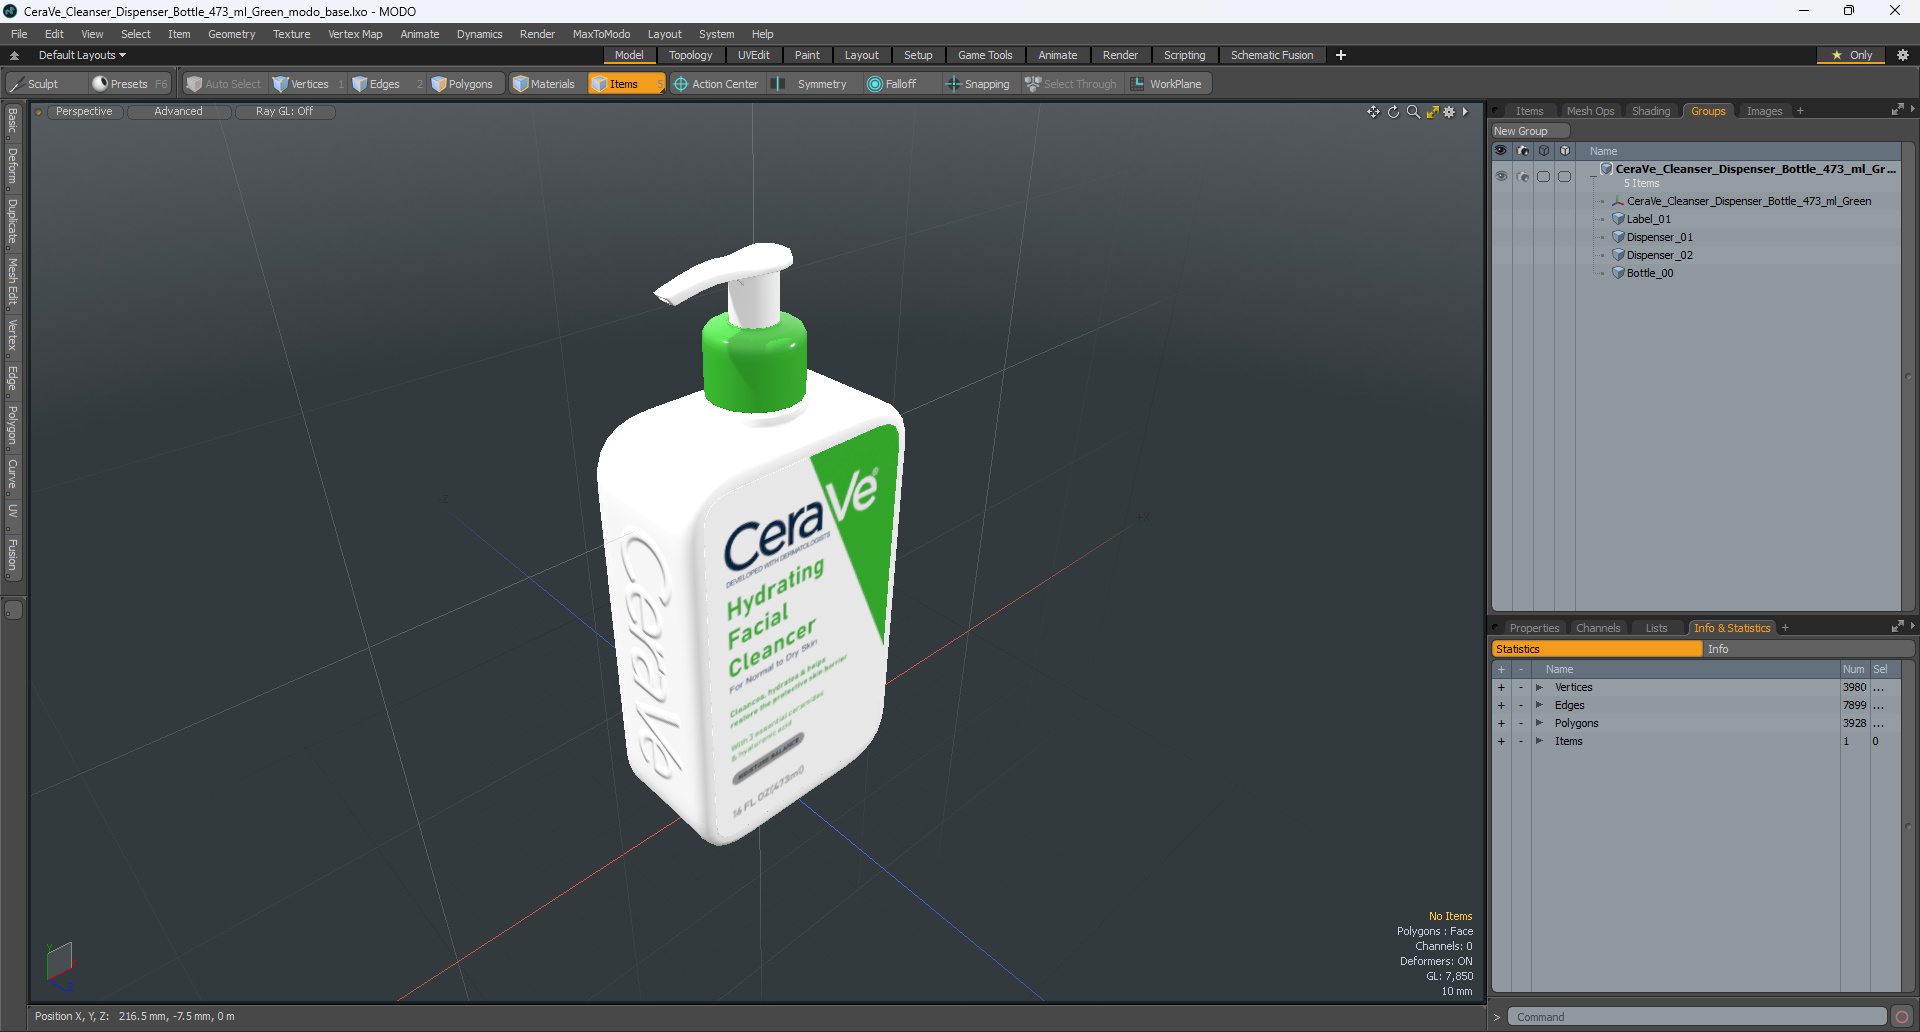The height and width of the screenshot is (1032, 1920).
Task: Open the Geometry menu
Action: click(232, 34)
